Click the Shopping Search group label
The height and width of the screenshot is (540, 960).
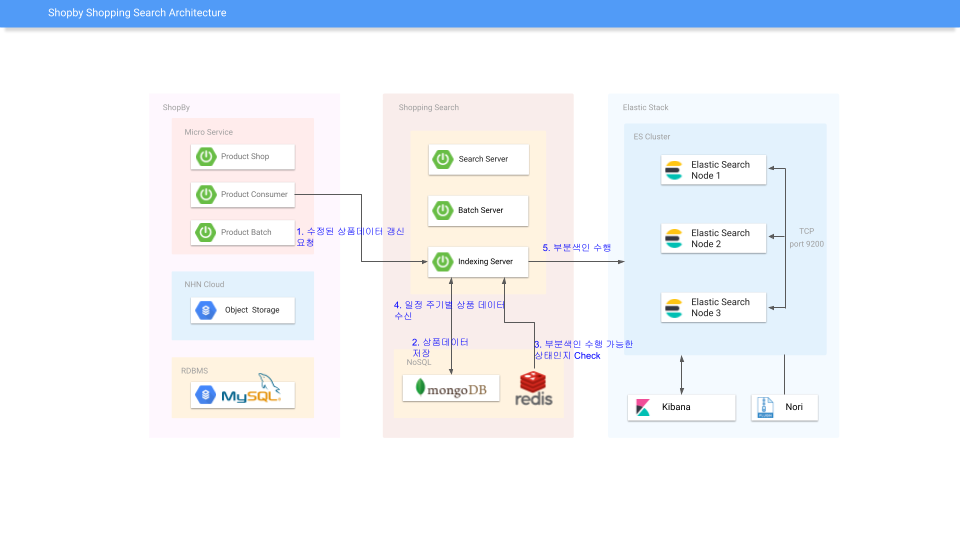[429, 108]
